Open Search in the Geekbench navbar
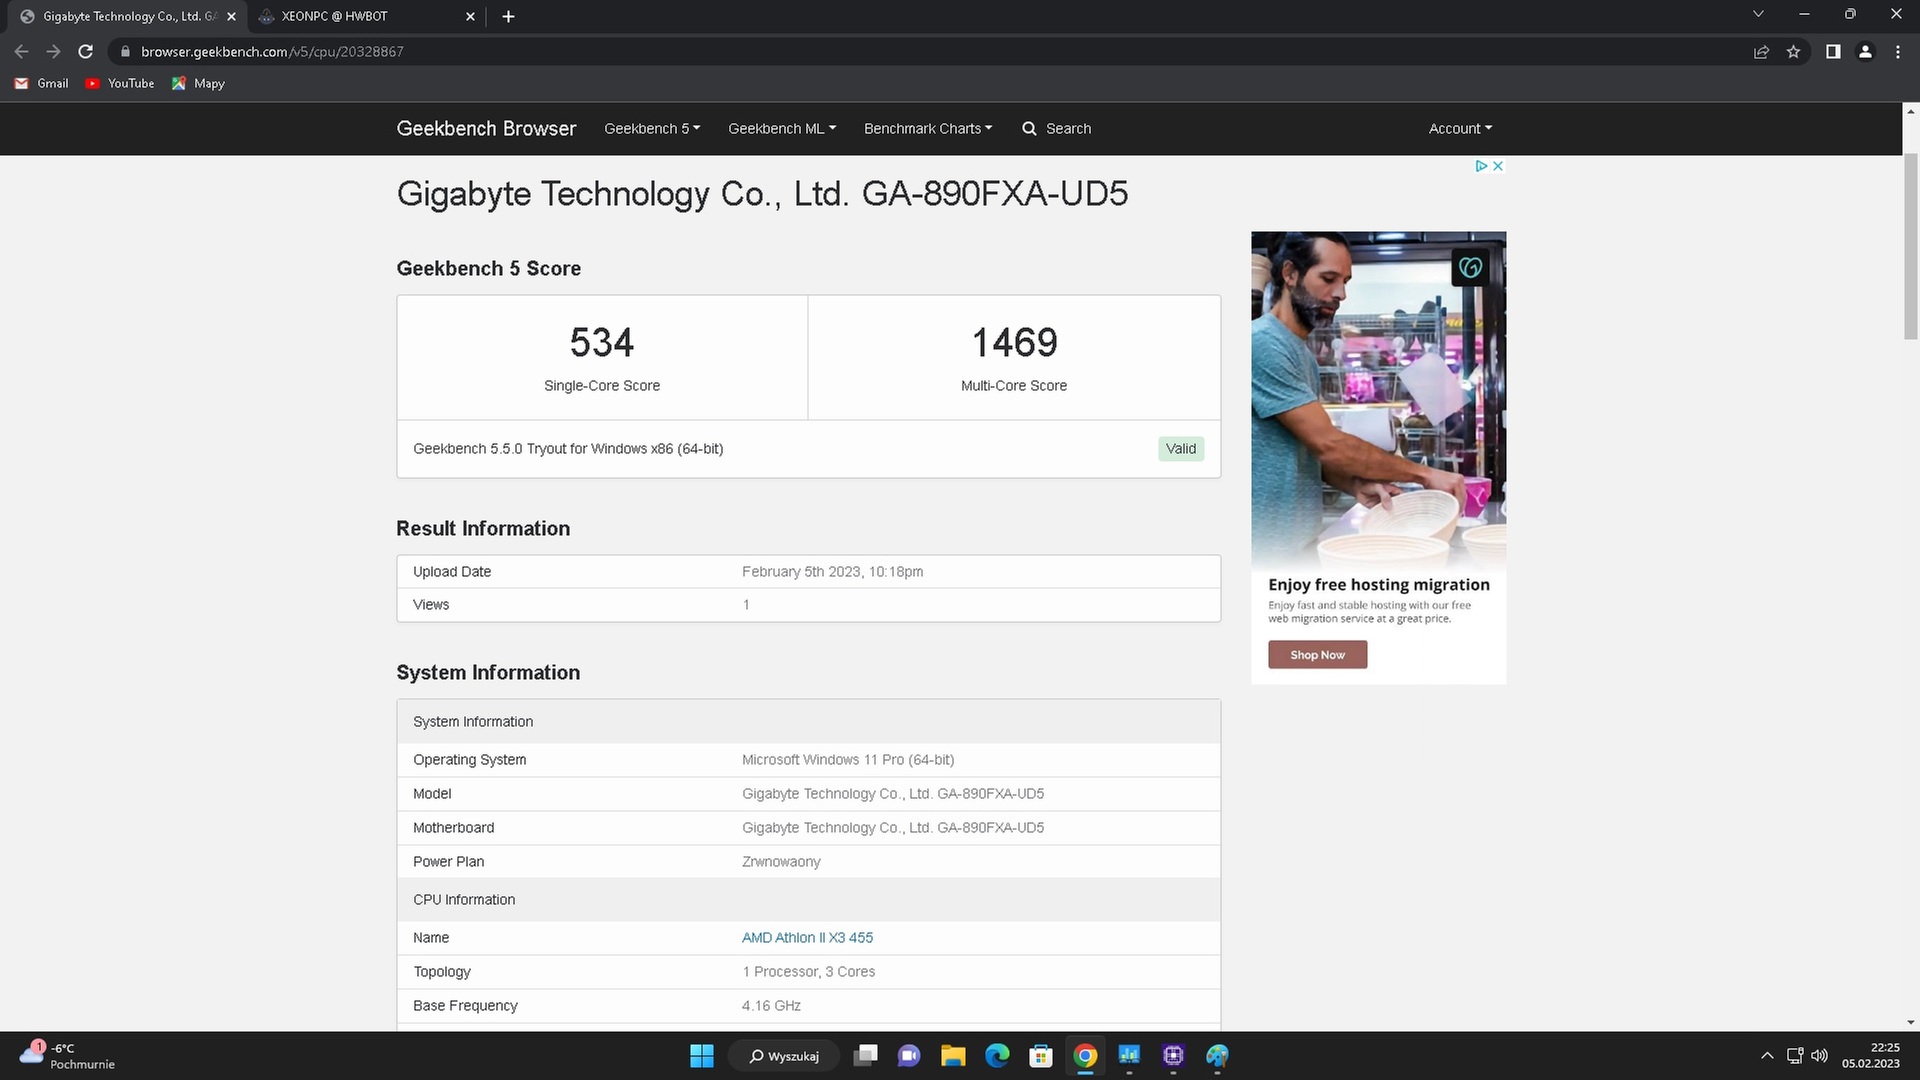This screenshot has height=1080, width=1920. [1056, 129]
